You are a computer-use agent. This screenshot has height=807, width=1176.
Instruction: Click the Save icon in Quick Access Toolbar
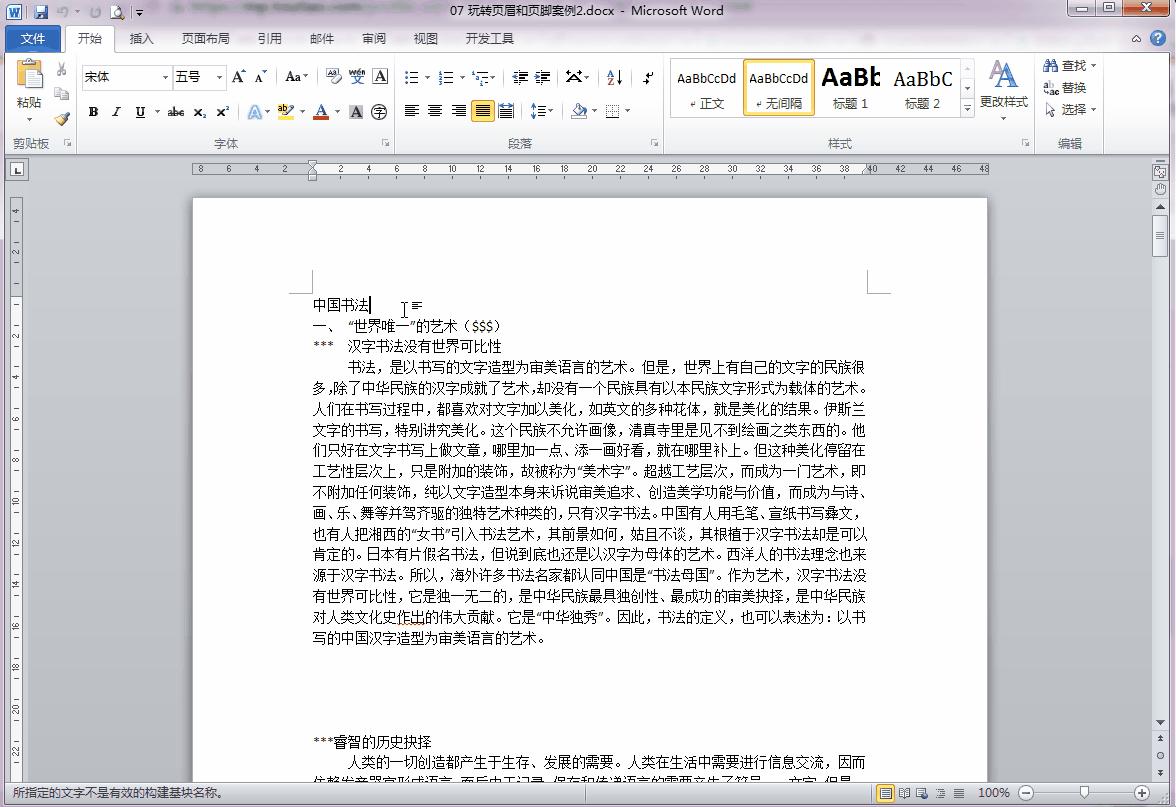40,10
